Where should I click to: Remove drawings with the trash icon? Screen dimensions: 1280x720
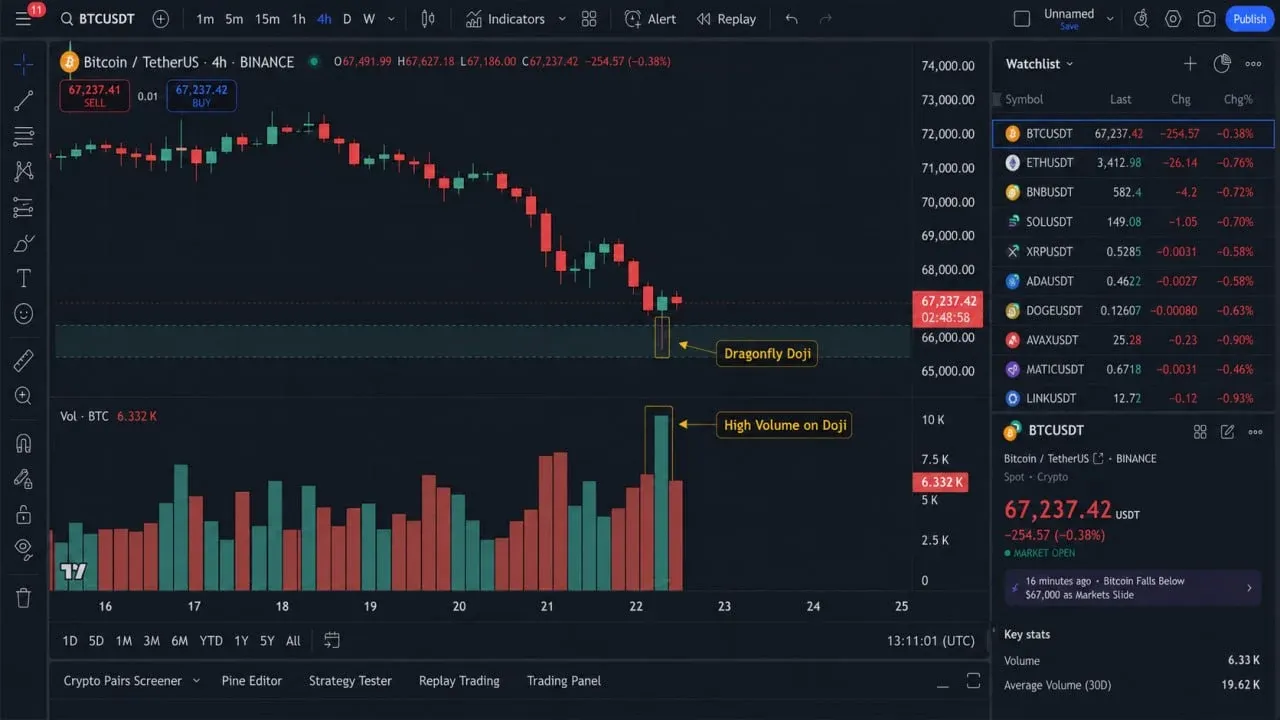coord(24,598)
